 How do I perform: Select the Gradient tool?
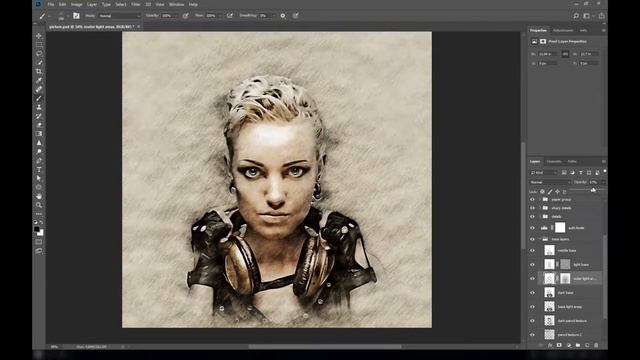point(39,134)
